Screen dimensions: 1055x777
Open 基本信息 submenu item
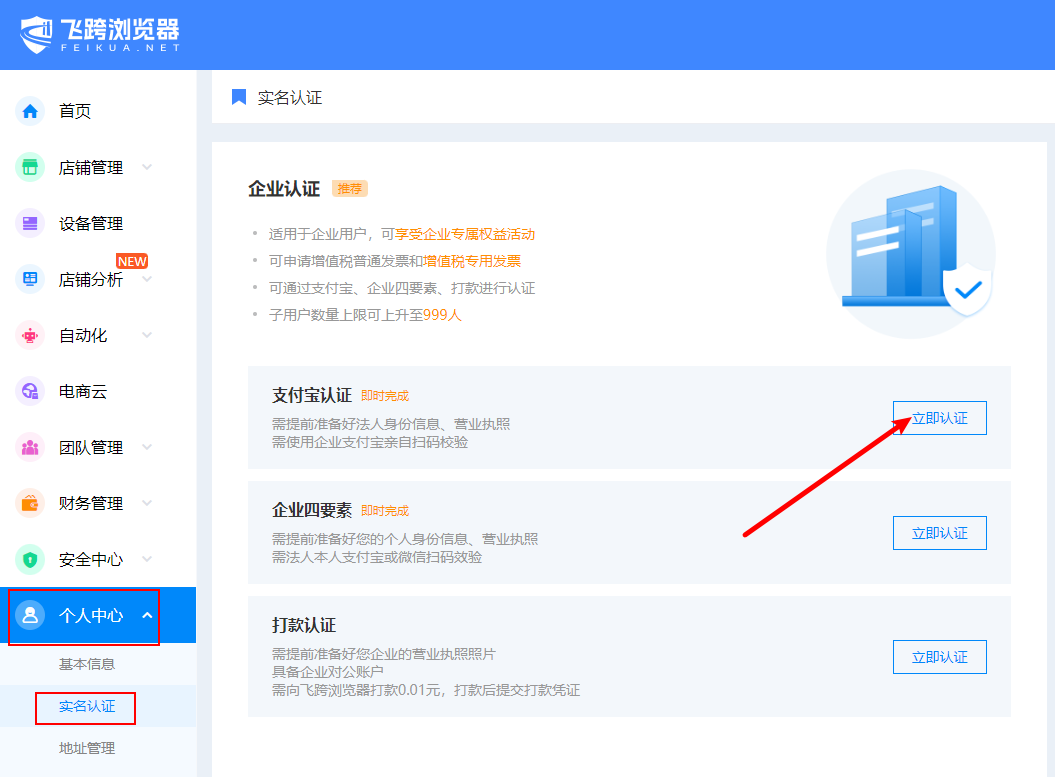(87, 664)
